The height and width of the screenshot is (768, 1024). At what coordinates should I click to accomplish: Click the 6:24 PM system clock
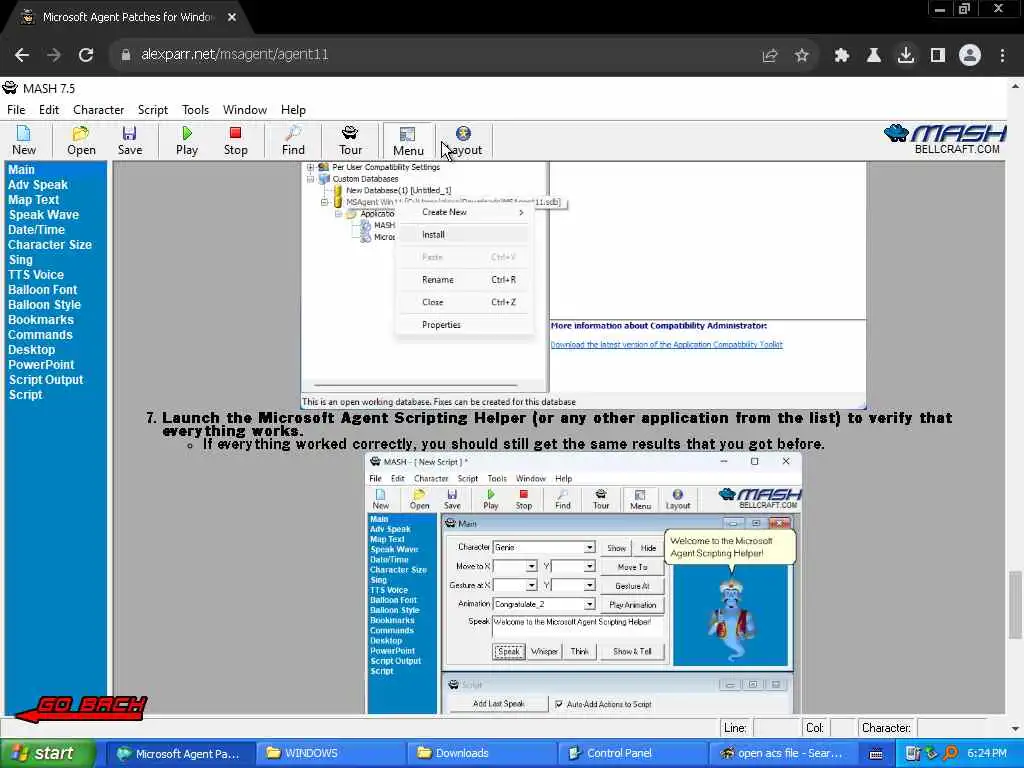(x=987, y=754)
